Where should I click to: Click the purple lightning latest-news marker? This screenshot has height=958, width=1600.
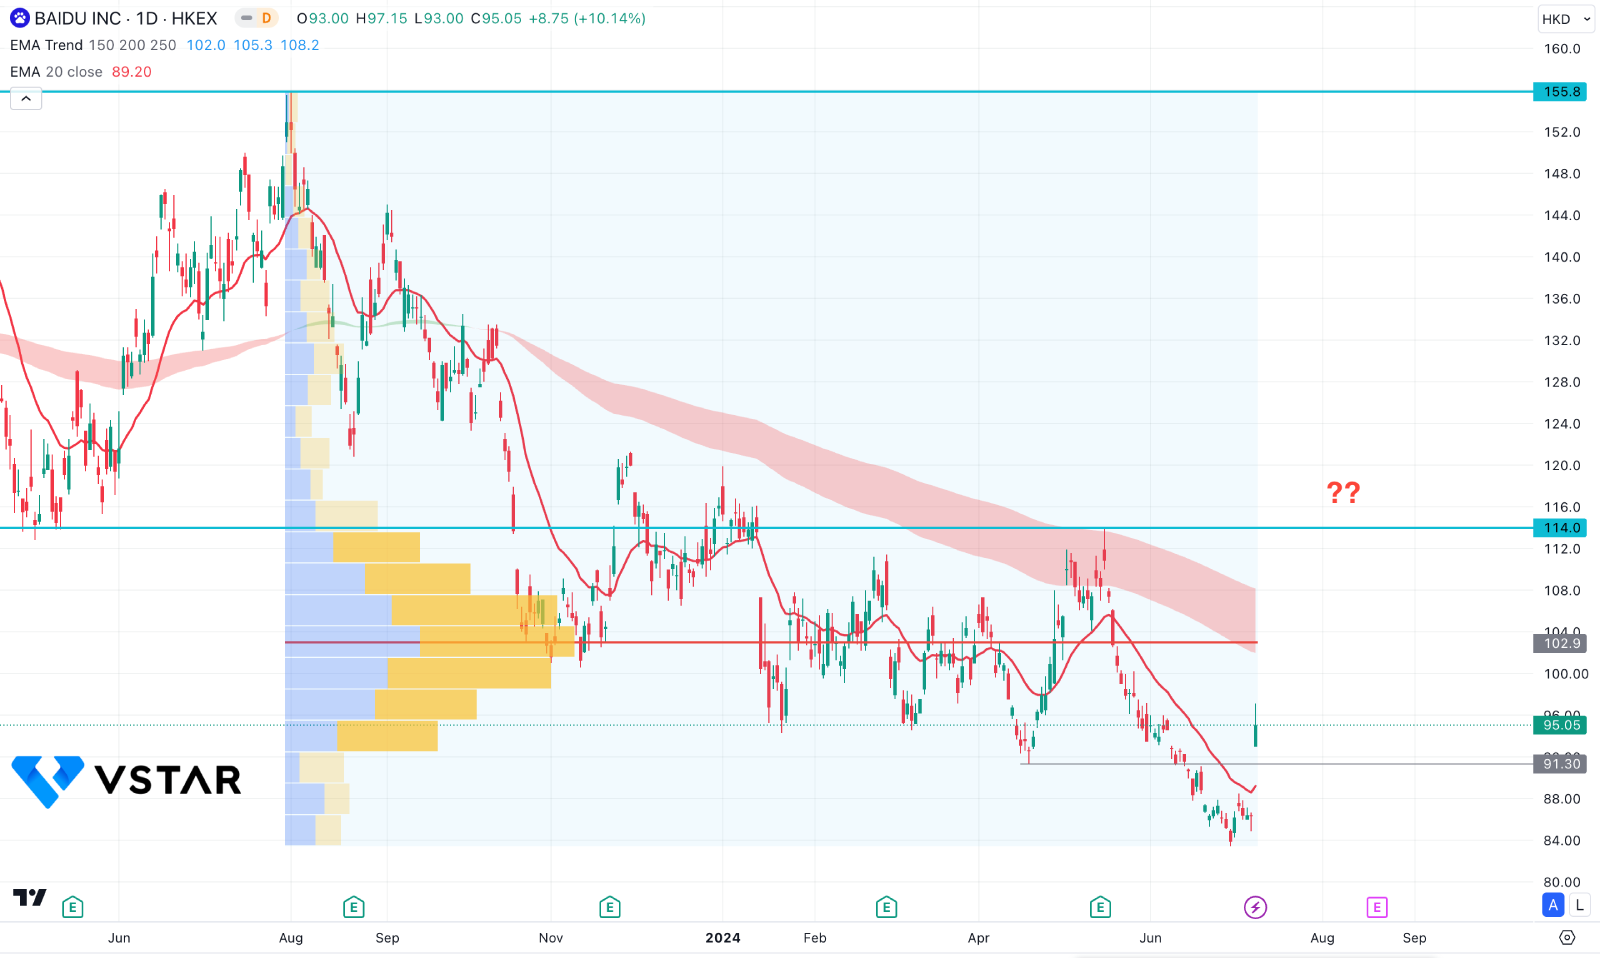click(1255, 907)
